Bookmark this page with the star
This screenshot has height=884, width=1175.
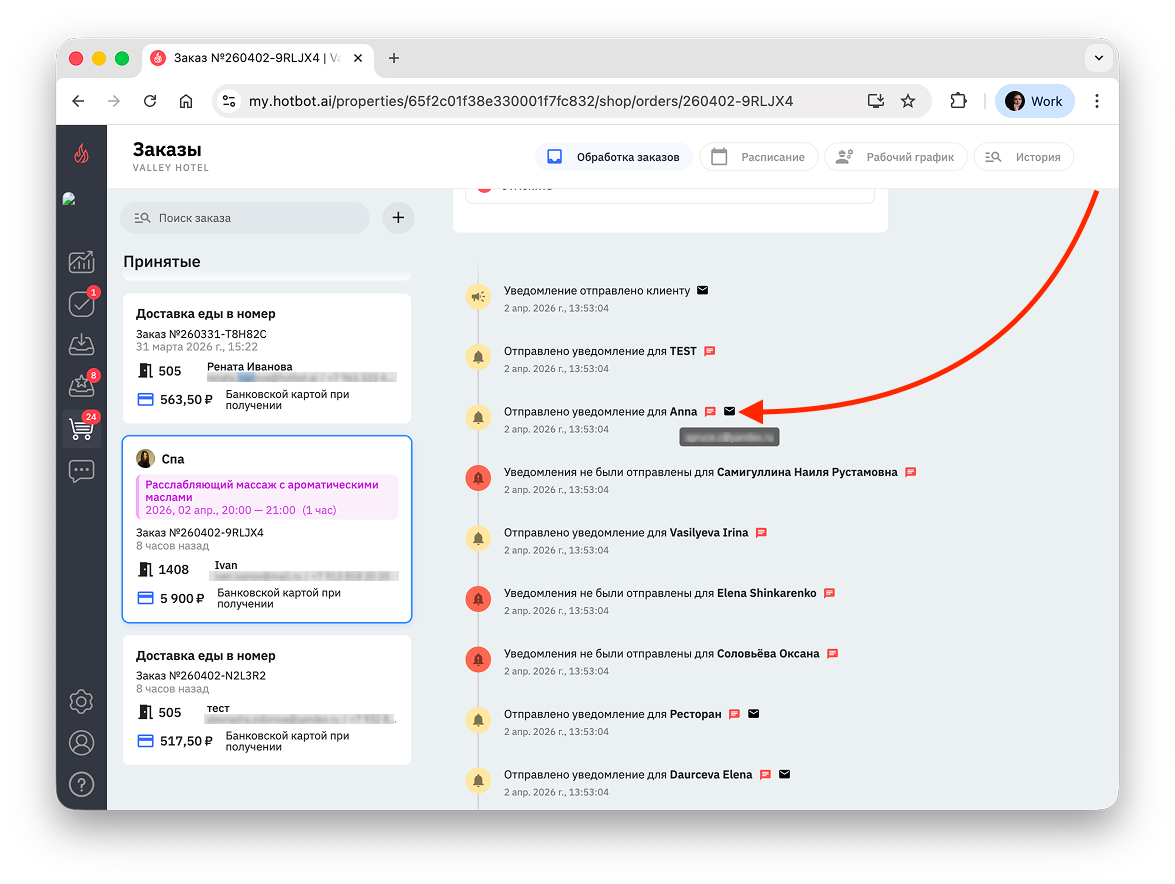[908, 101]
